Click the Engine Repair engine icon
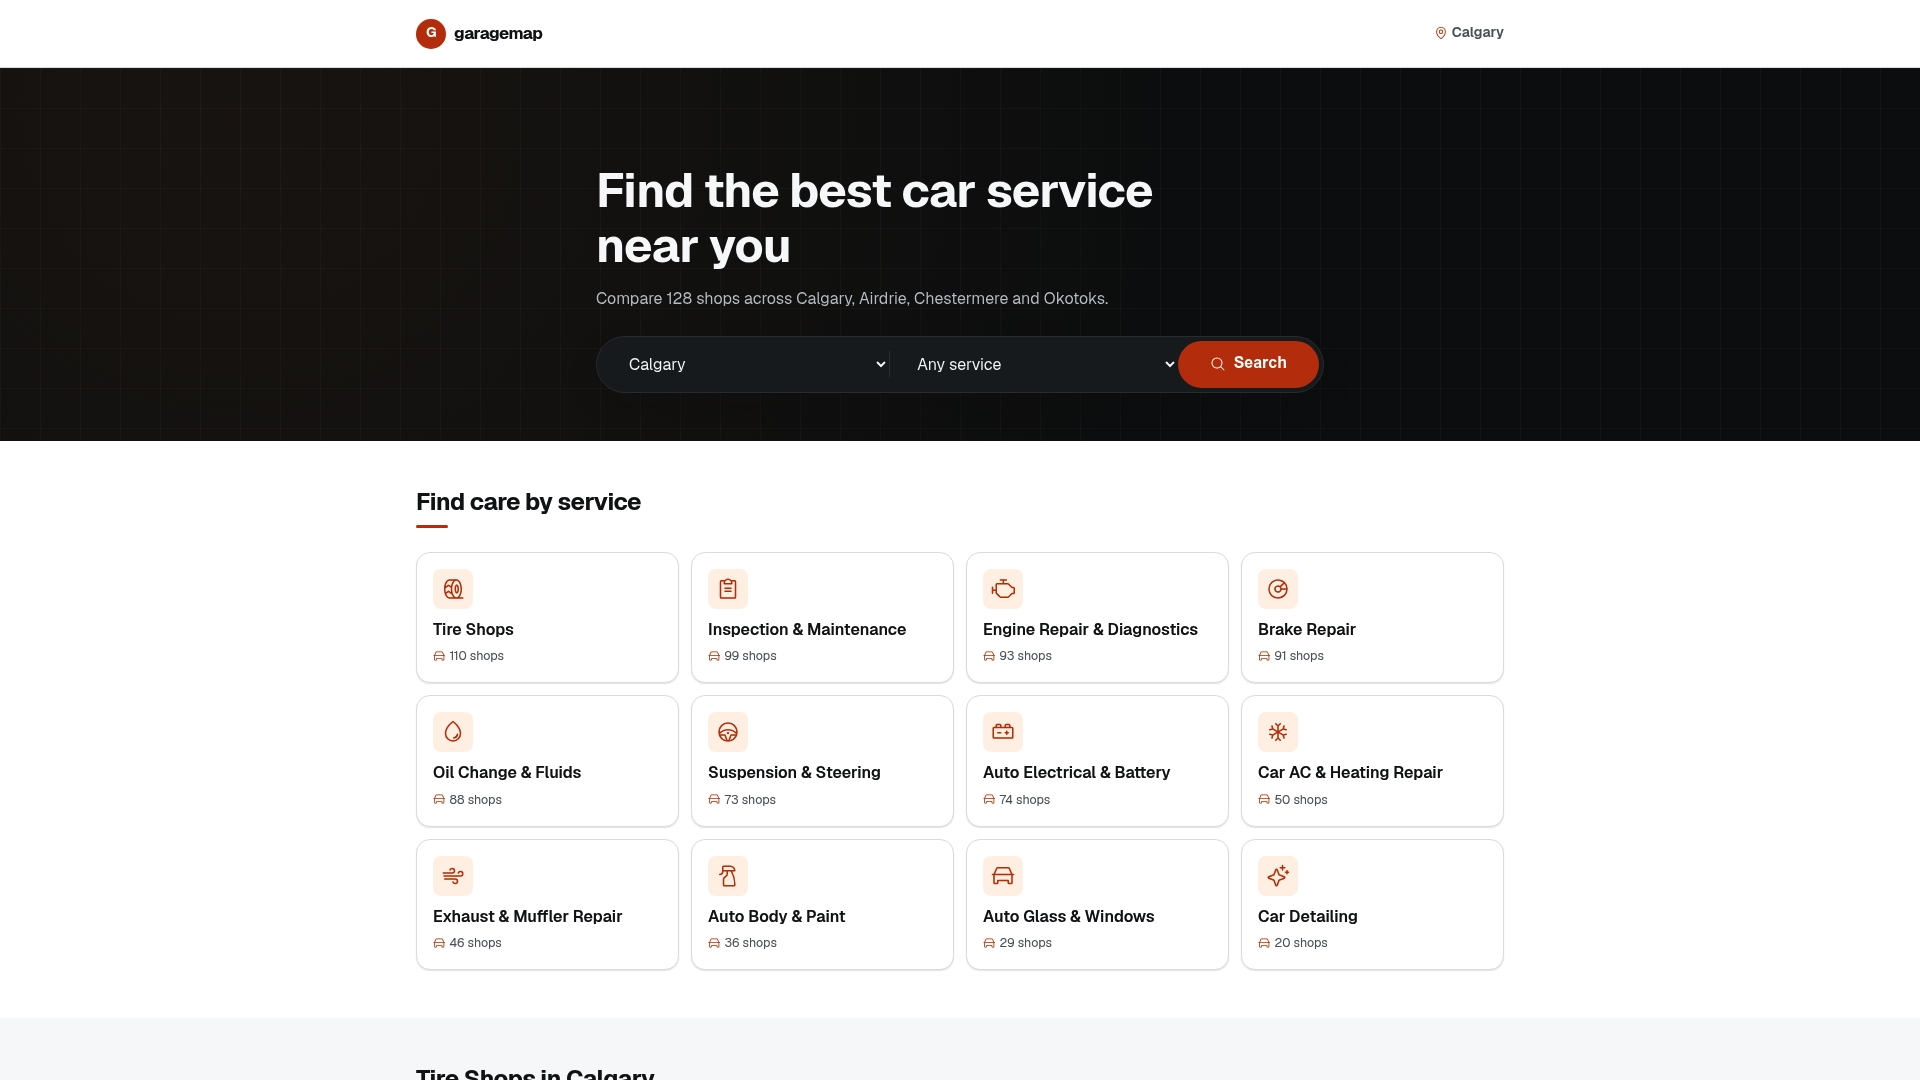 (1003, 589)
